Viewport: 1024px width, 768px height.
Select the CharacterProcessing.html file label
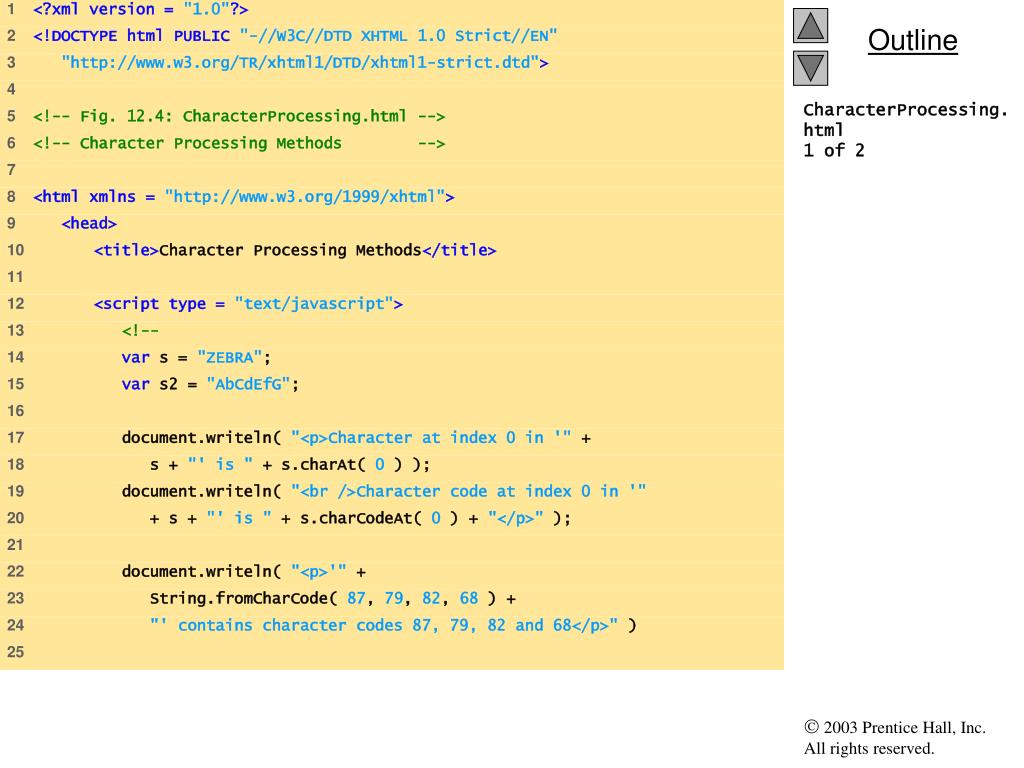(x=905, y=120)
